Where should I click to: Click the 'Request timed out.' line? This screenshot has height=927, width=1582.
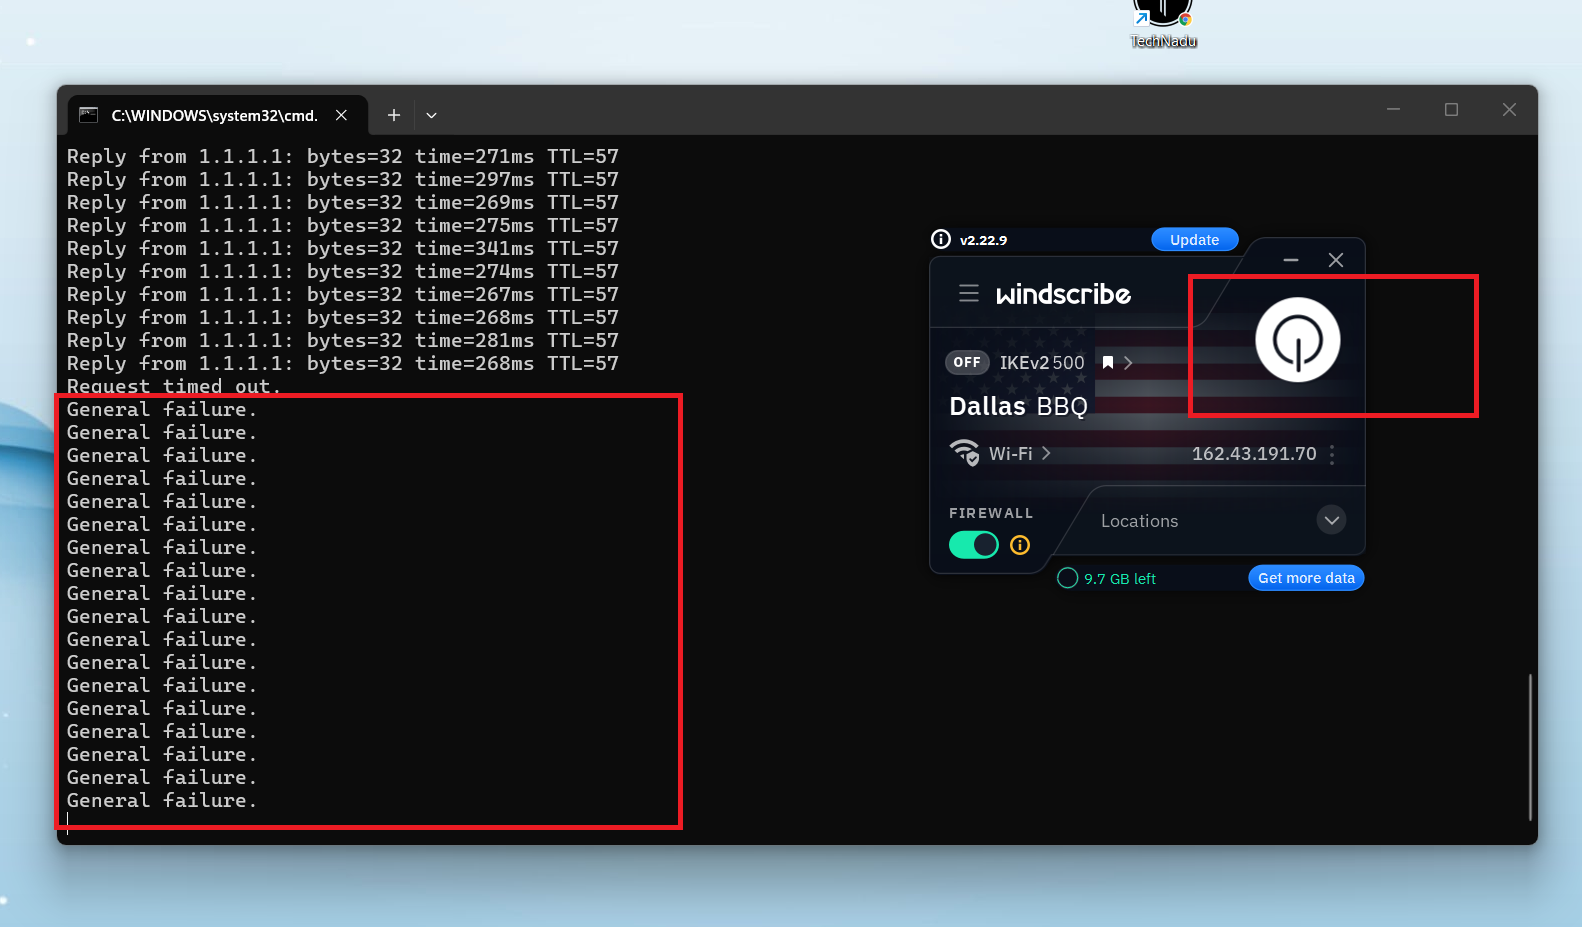[x=174, y=386]
